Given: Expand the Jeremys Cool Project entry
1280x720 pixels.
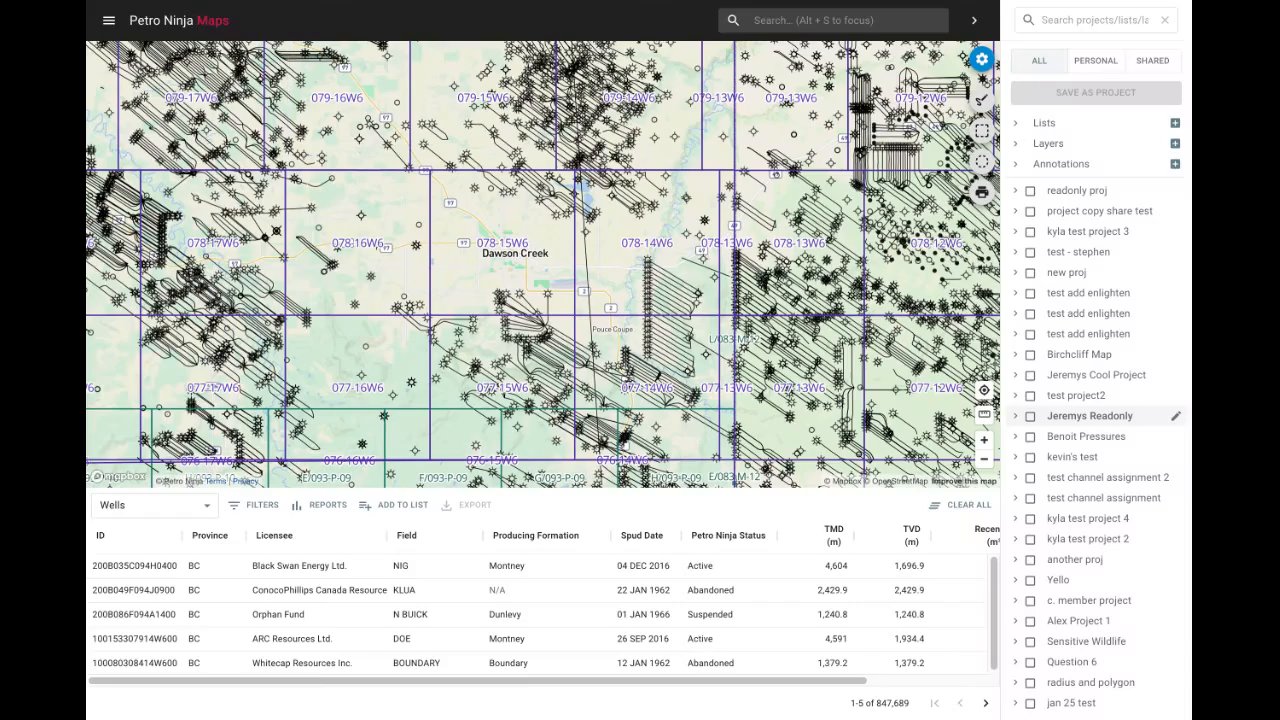Looking at the screenshot, I should pos(1016,375).
